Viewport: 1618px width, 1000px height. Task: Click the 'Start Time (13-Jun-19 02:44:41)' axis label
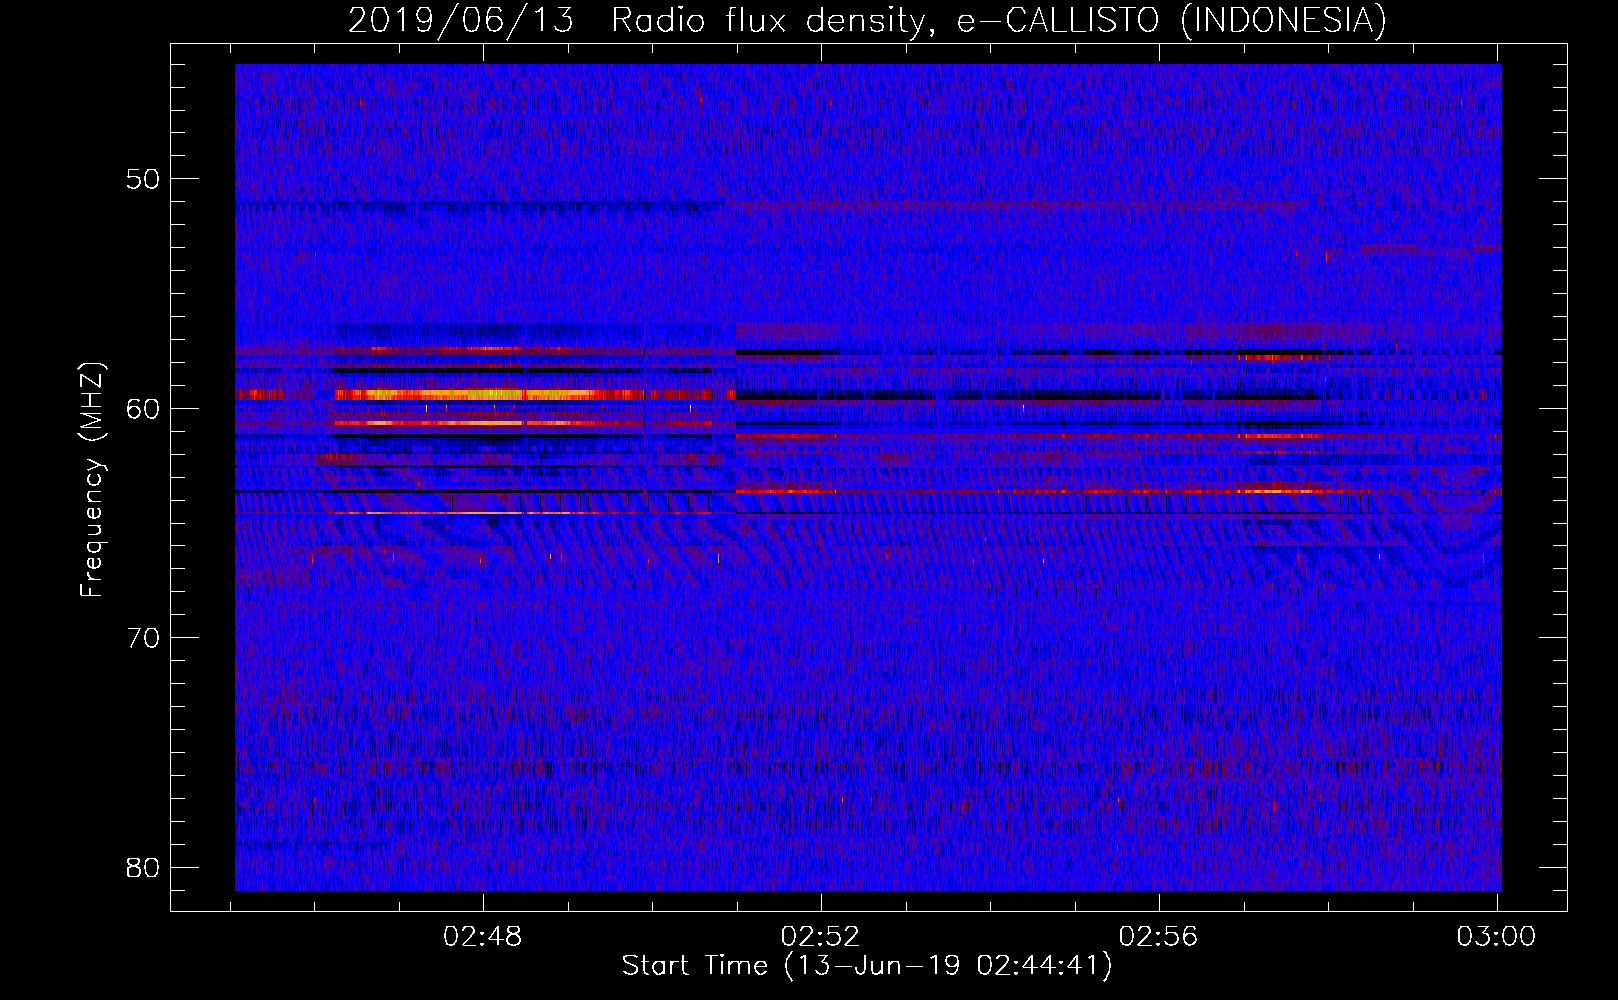867,966
